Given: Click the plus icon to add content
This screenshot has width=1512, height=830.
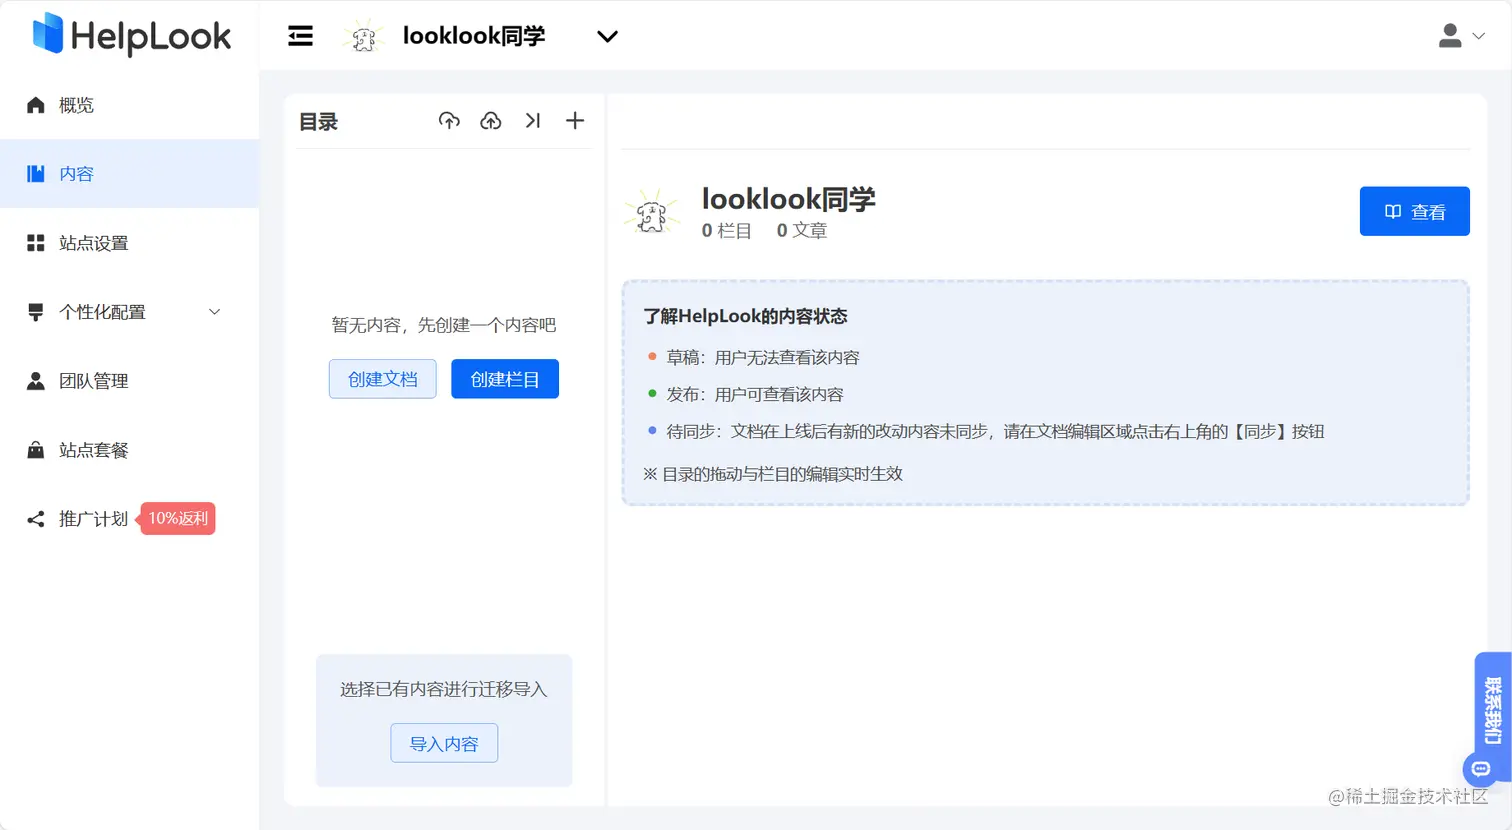Looking at the screenshot, I should pyautogui.click(x=575, y=121).
